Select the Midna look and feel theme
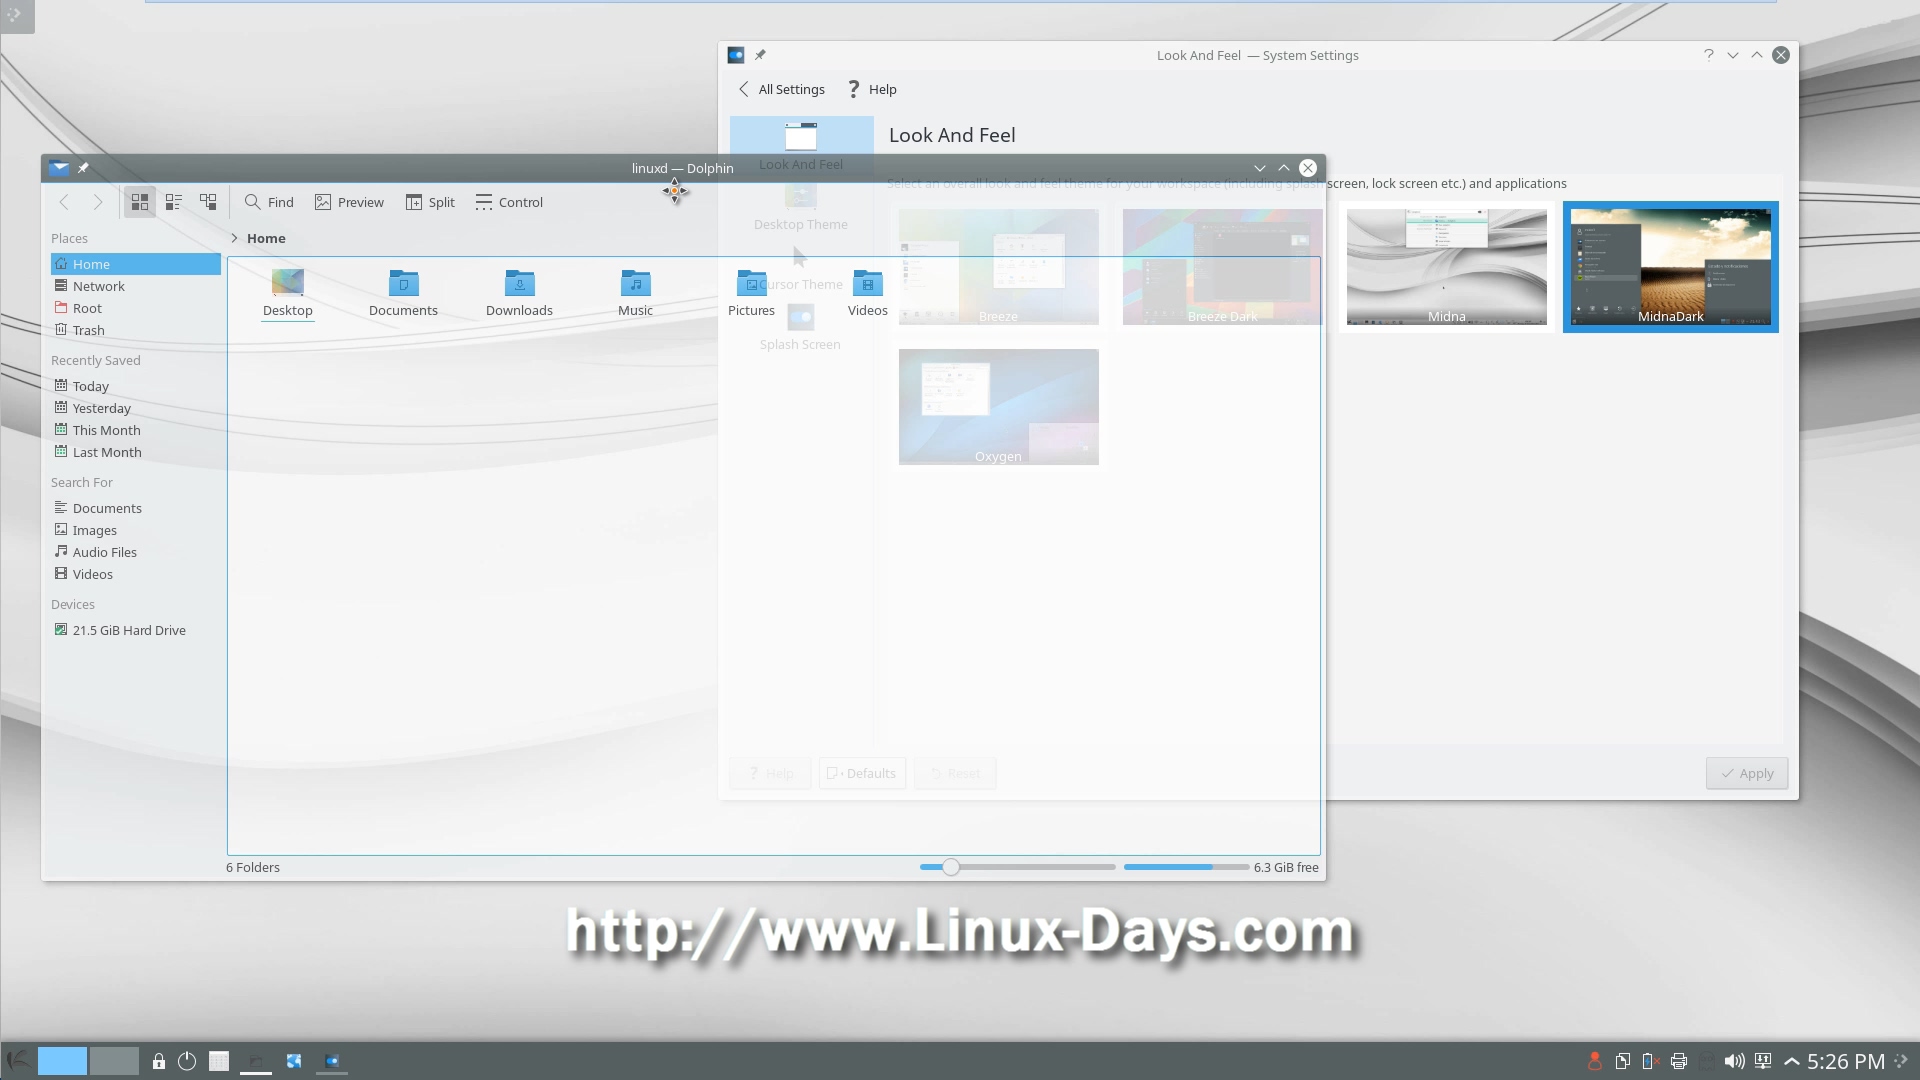 pyautogui.click(x=1447, y=267)
